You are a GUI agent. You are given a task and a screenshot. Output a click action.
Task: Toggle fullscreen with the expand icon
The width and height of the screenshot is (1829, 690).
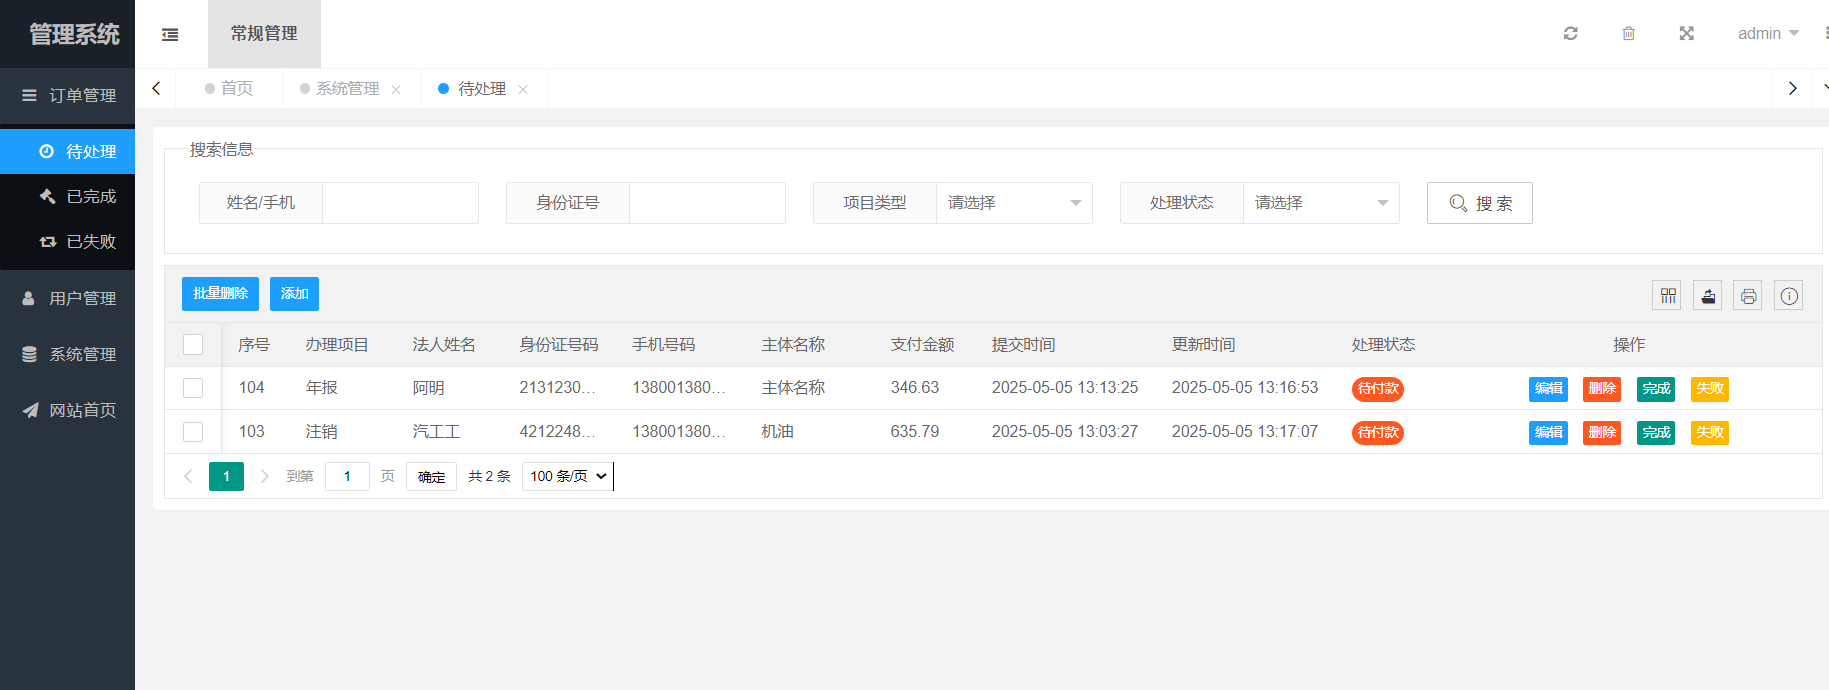click(x=1686, y=34)
